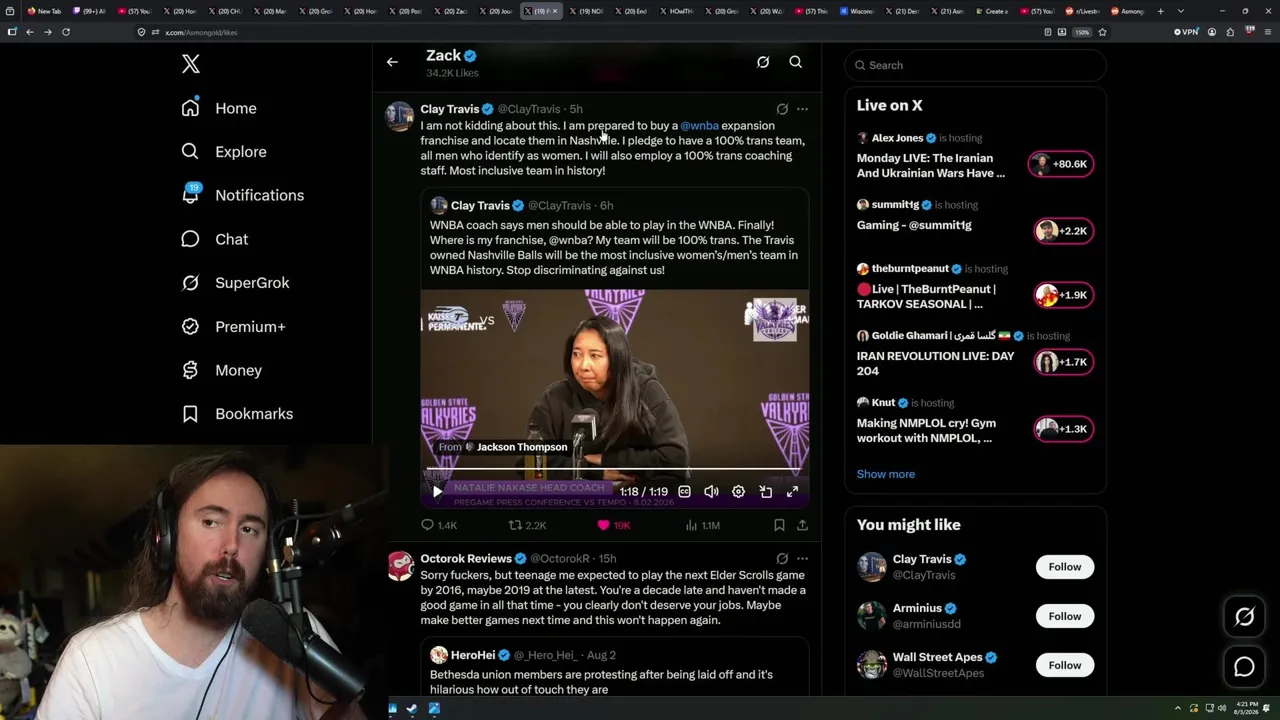View analytics for the 1.1M views post

pyautogui.click(x=702, y=525)
